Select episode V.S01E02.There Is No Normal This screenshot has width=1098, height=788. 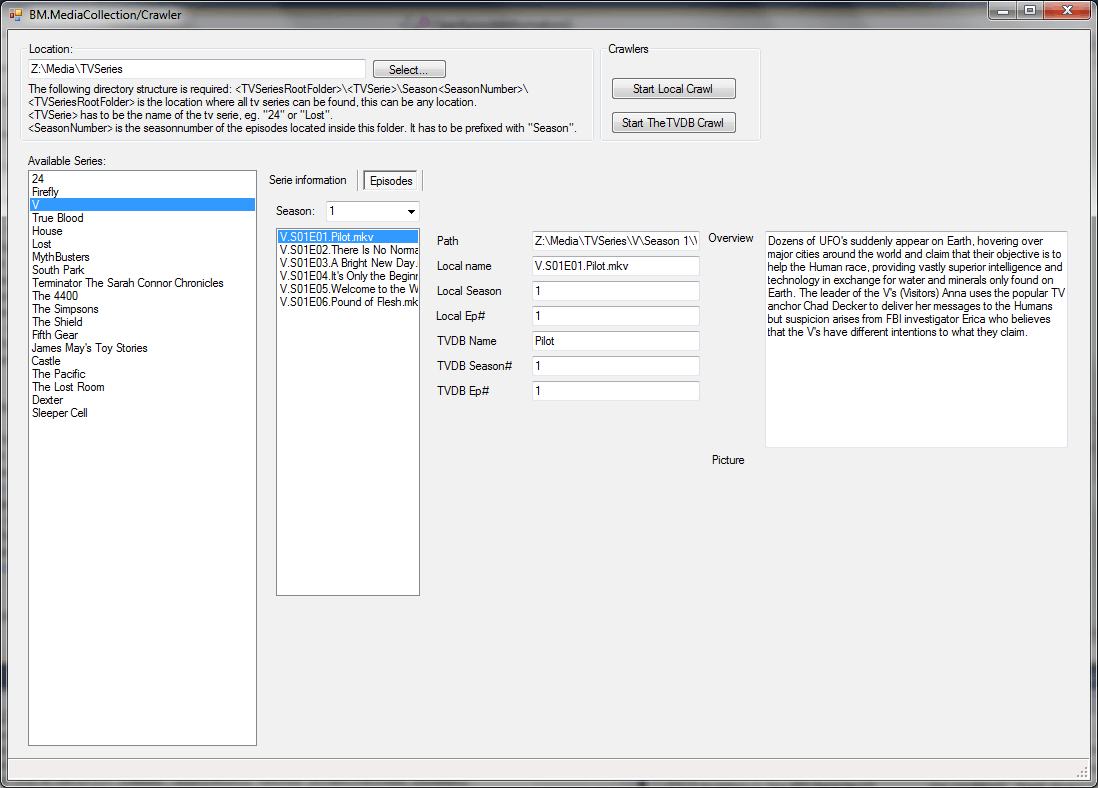[348, 250]
